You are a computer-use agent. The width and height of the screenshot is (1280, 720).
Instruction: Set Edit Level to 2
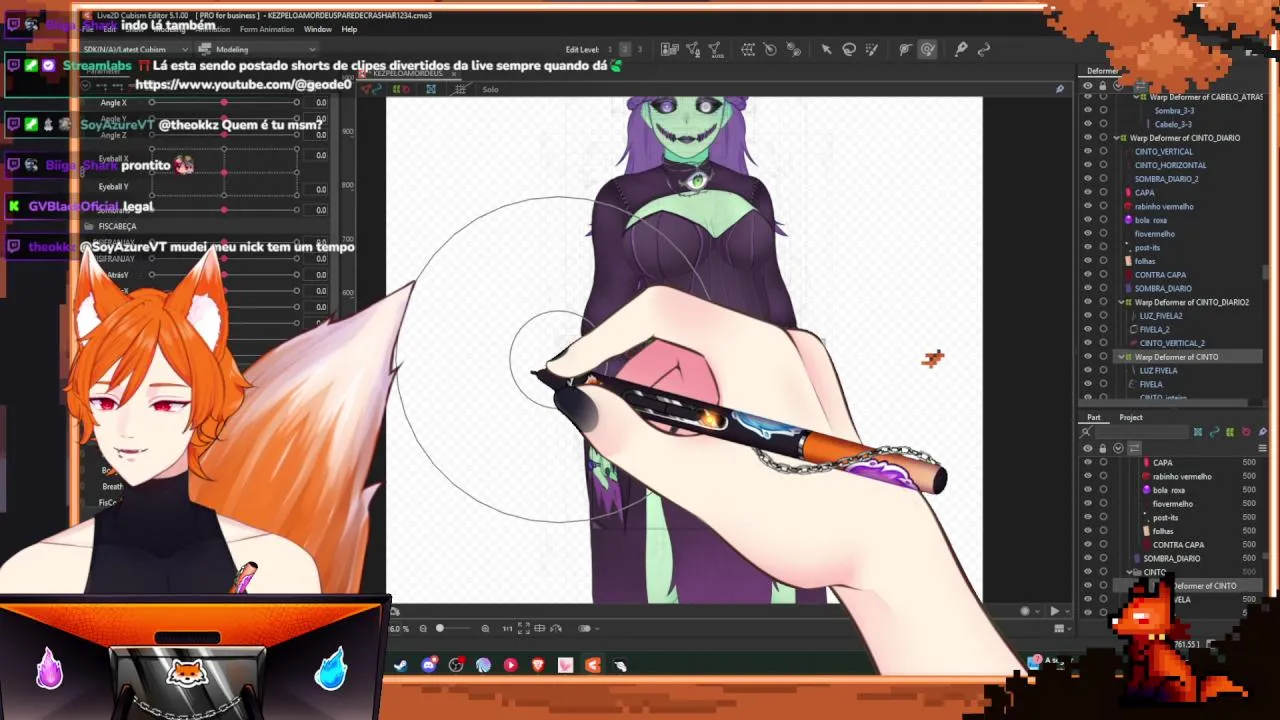625,49
